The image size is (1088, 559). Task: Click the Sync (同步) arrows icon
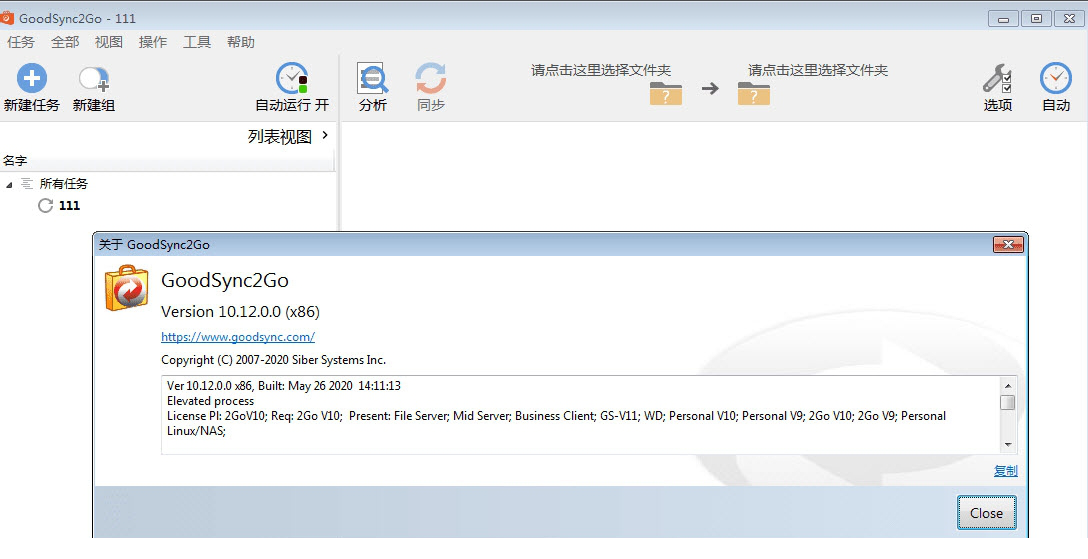click(x=431, y=78)
